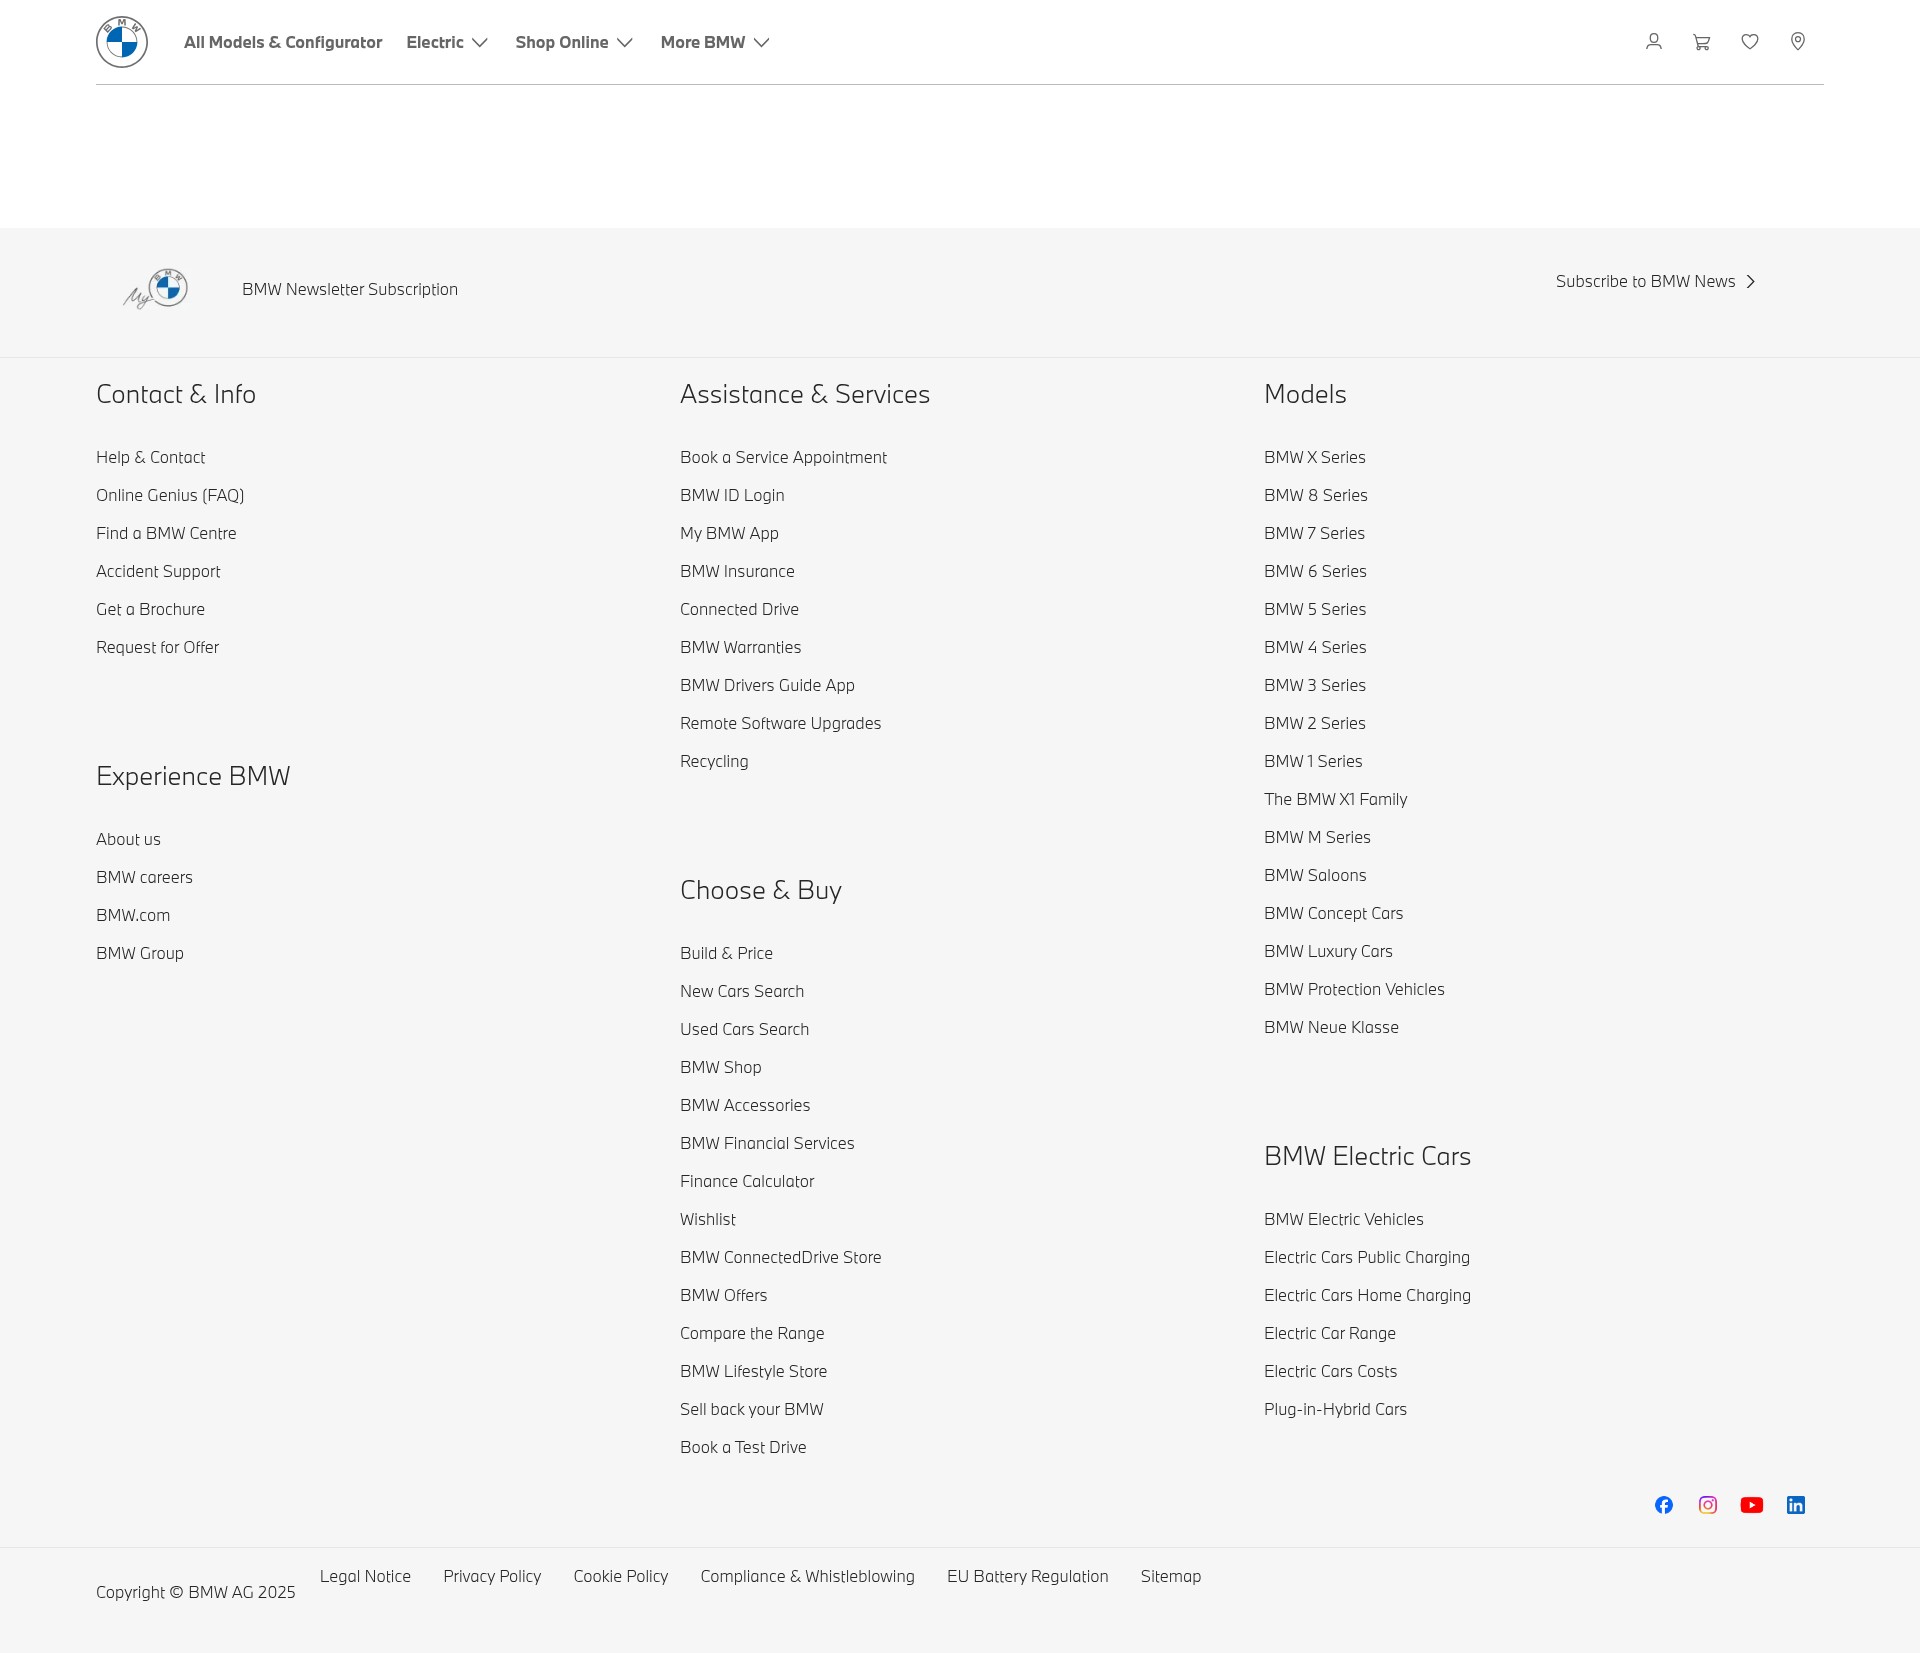Open BMW Group link
1920x1653 pixels.
140,953
